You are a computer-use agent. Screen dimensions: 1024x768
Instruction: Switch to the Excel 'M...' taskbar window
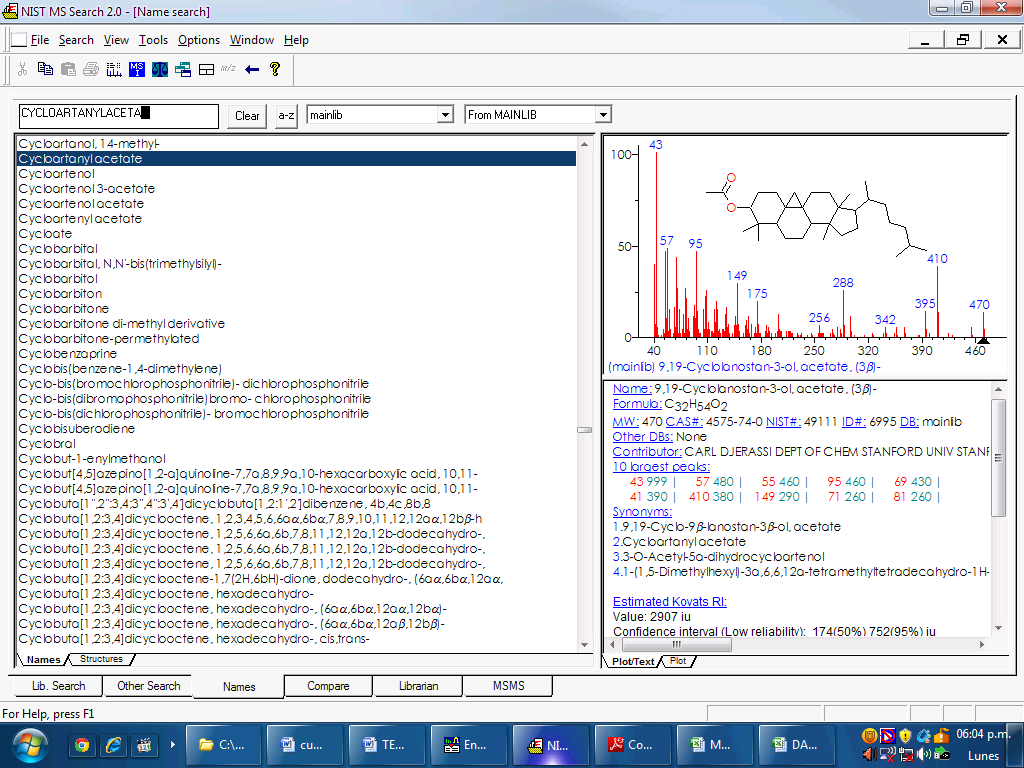click(712, 745)
